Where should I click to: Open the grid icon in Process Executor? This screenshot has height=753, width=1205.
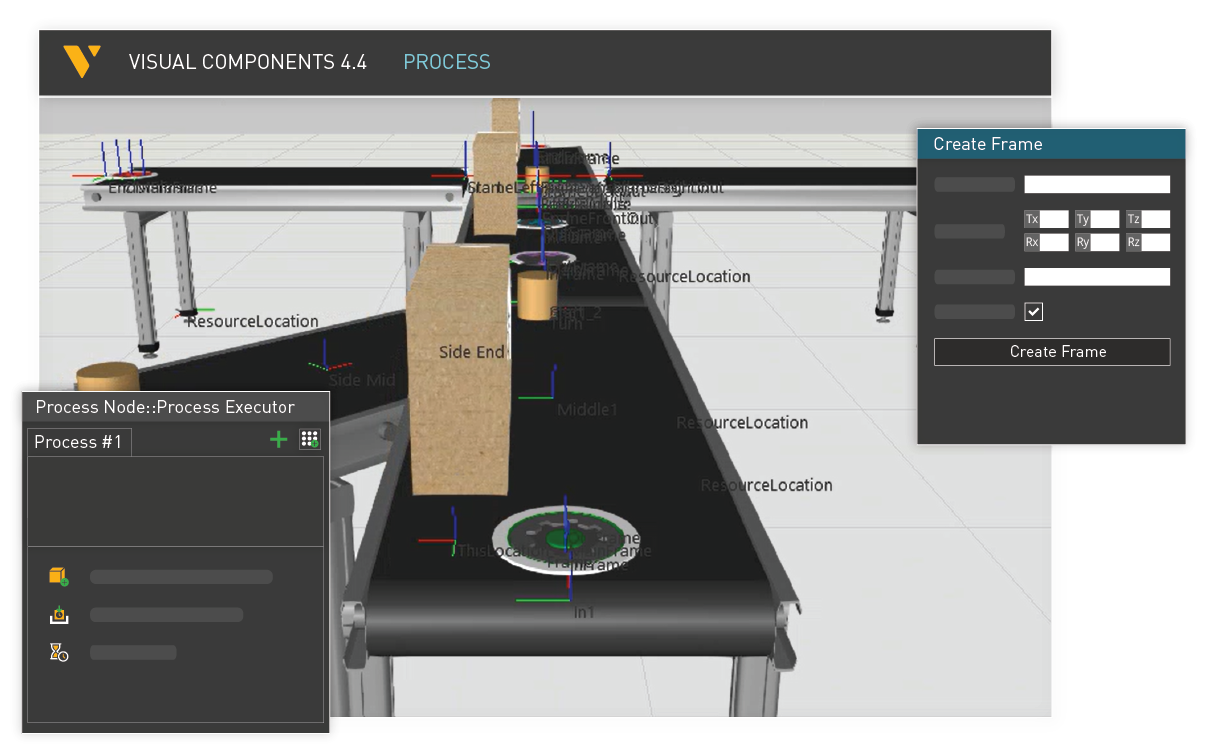(309, 439)
